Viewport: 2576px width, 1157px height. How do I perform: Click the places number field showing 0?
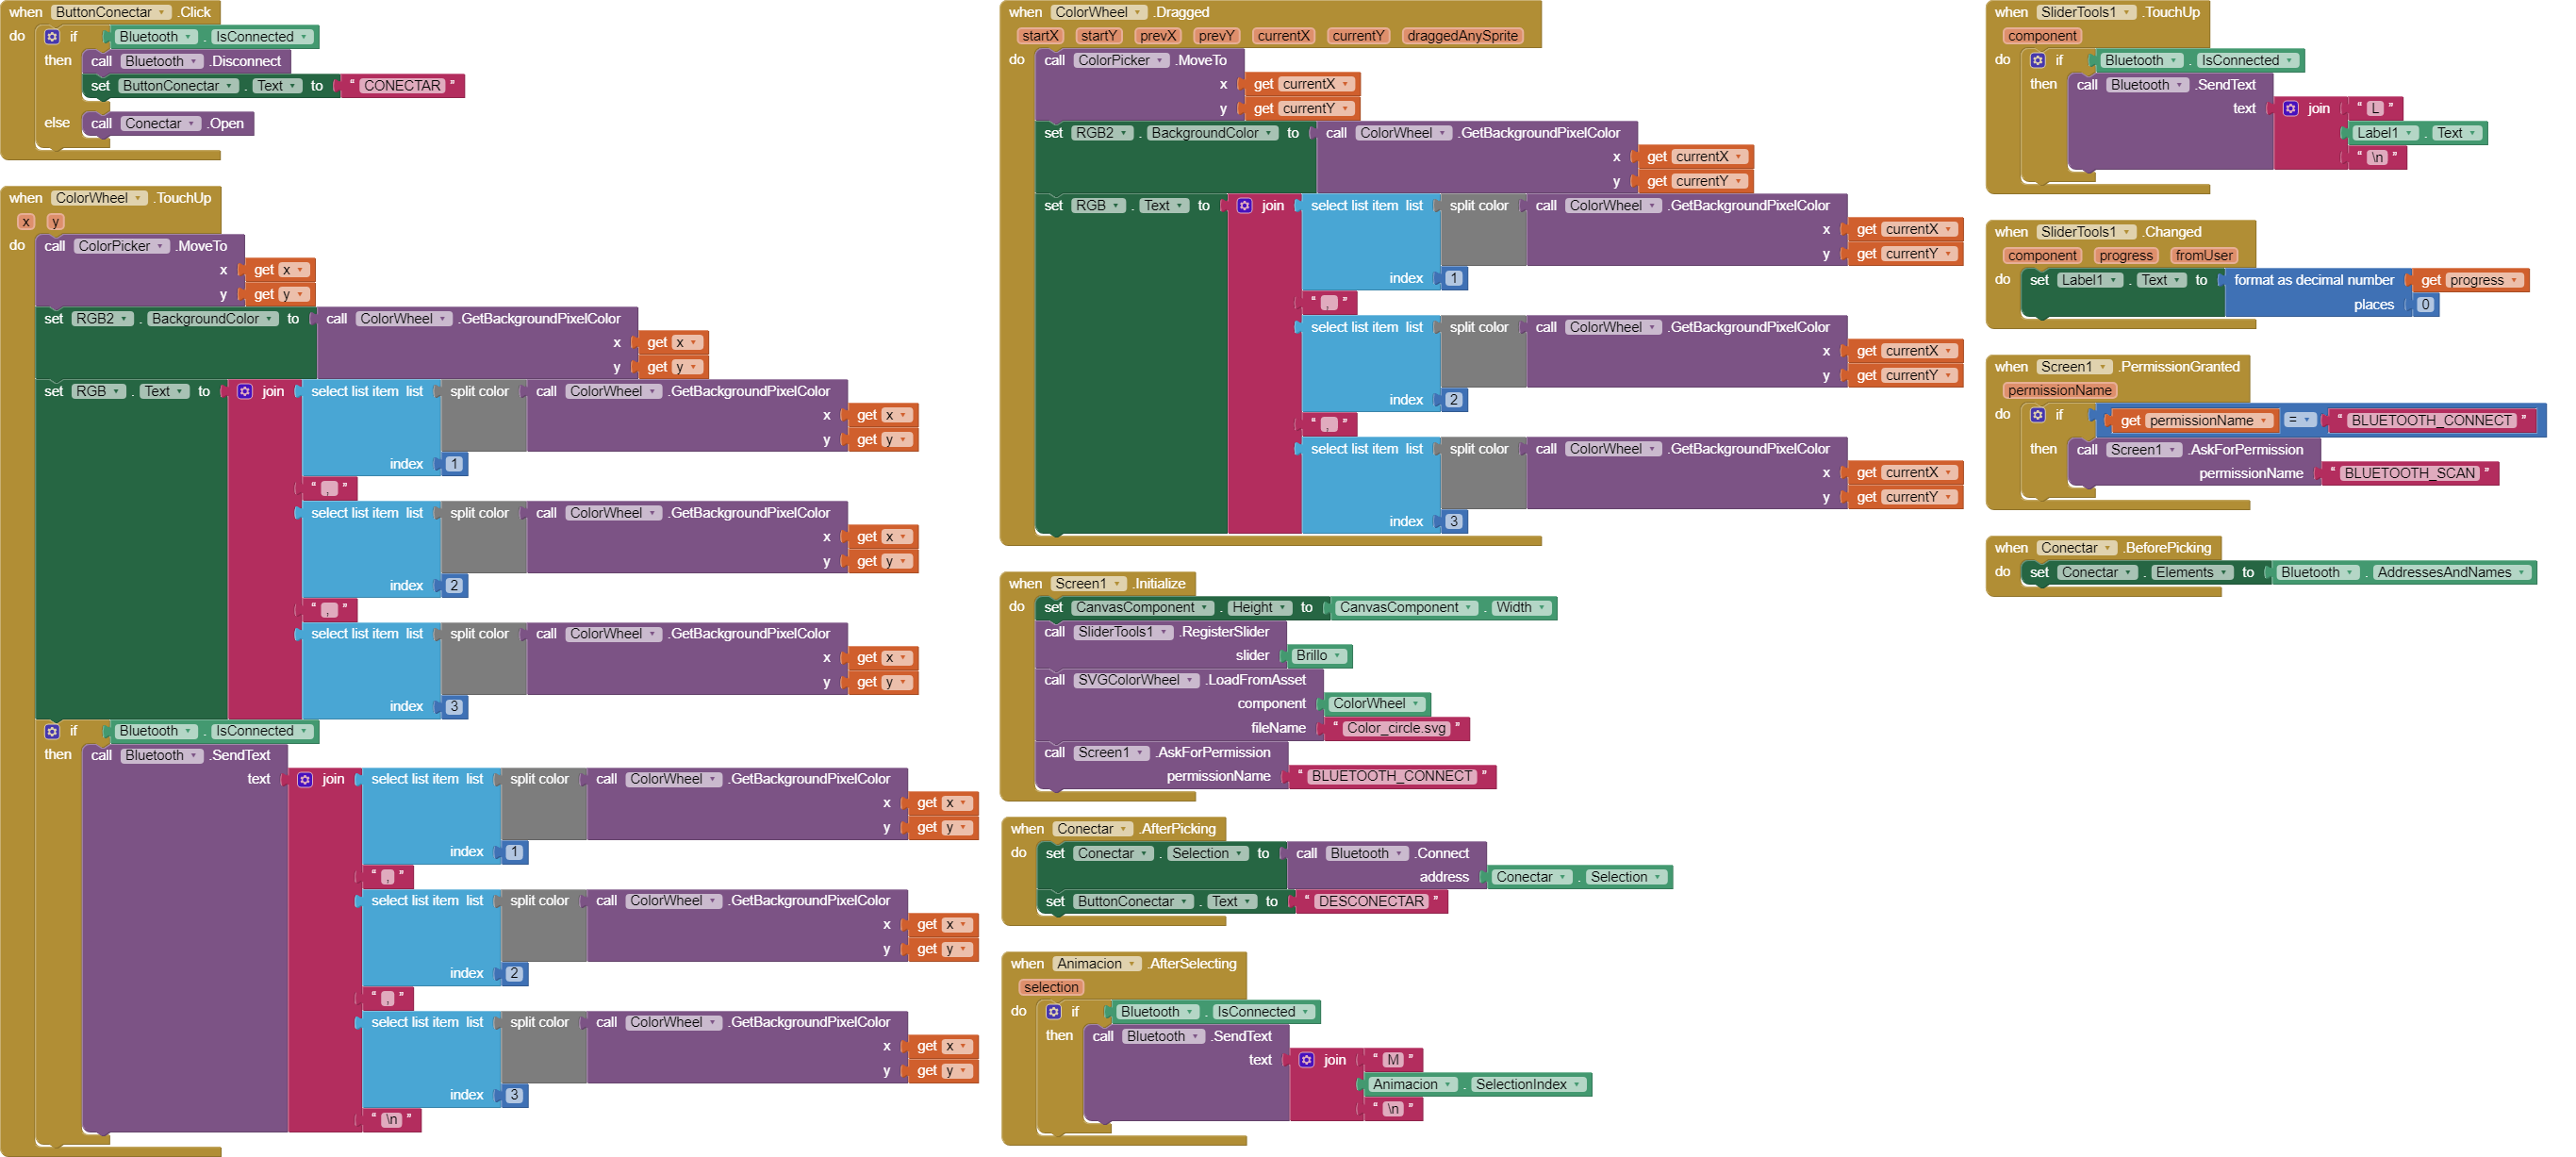(x=2424, y=305)
